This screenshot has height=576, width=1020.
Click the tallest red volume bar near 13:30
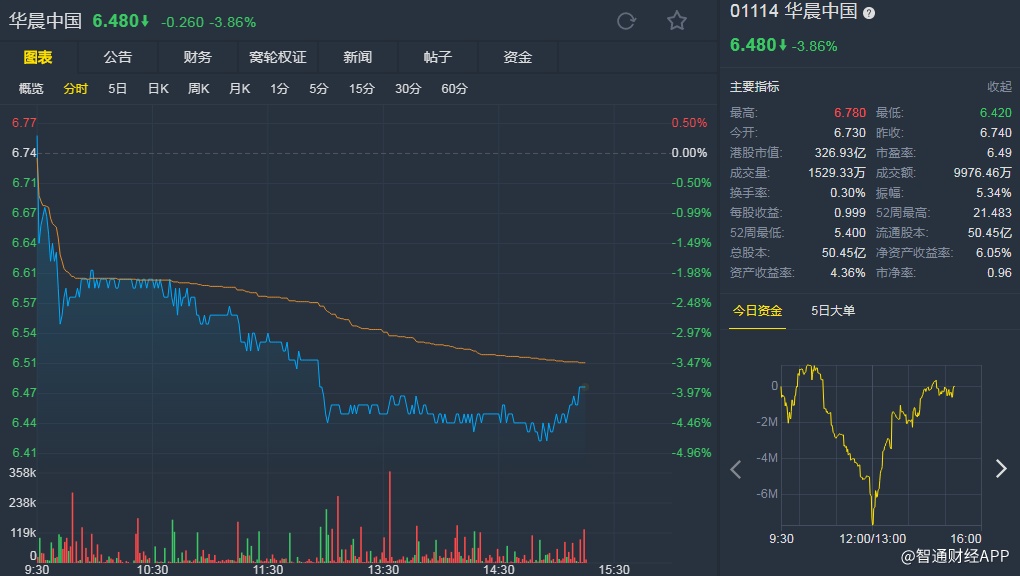(390, 517)
